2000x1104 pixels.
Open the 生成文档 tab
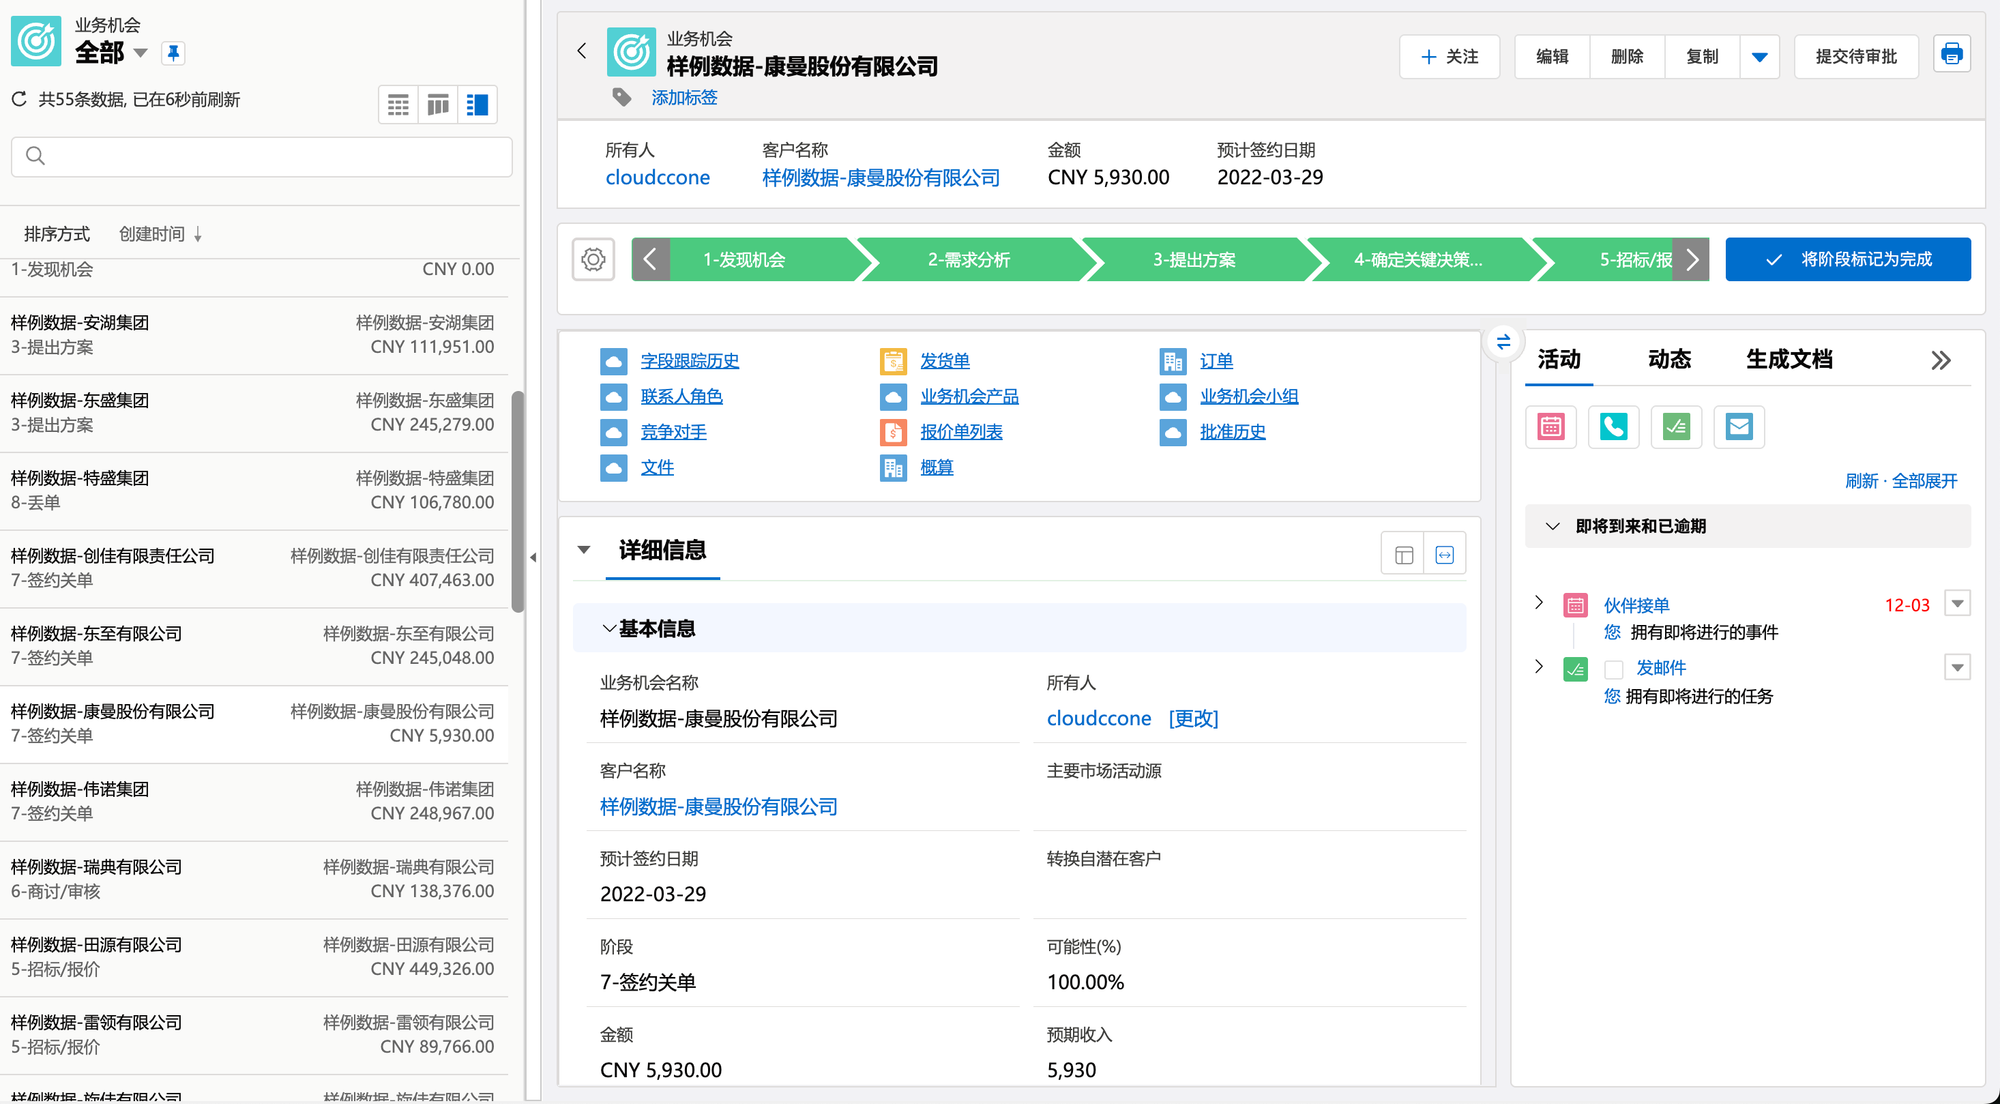coord(1789,360)
